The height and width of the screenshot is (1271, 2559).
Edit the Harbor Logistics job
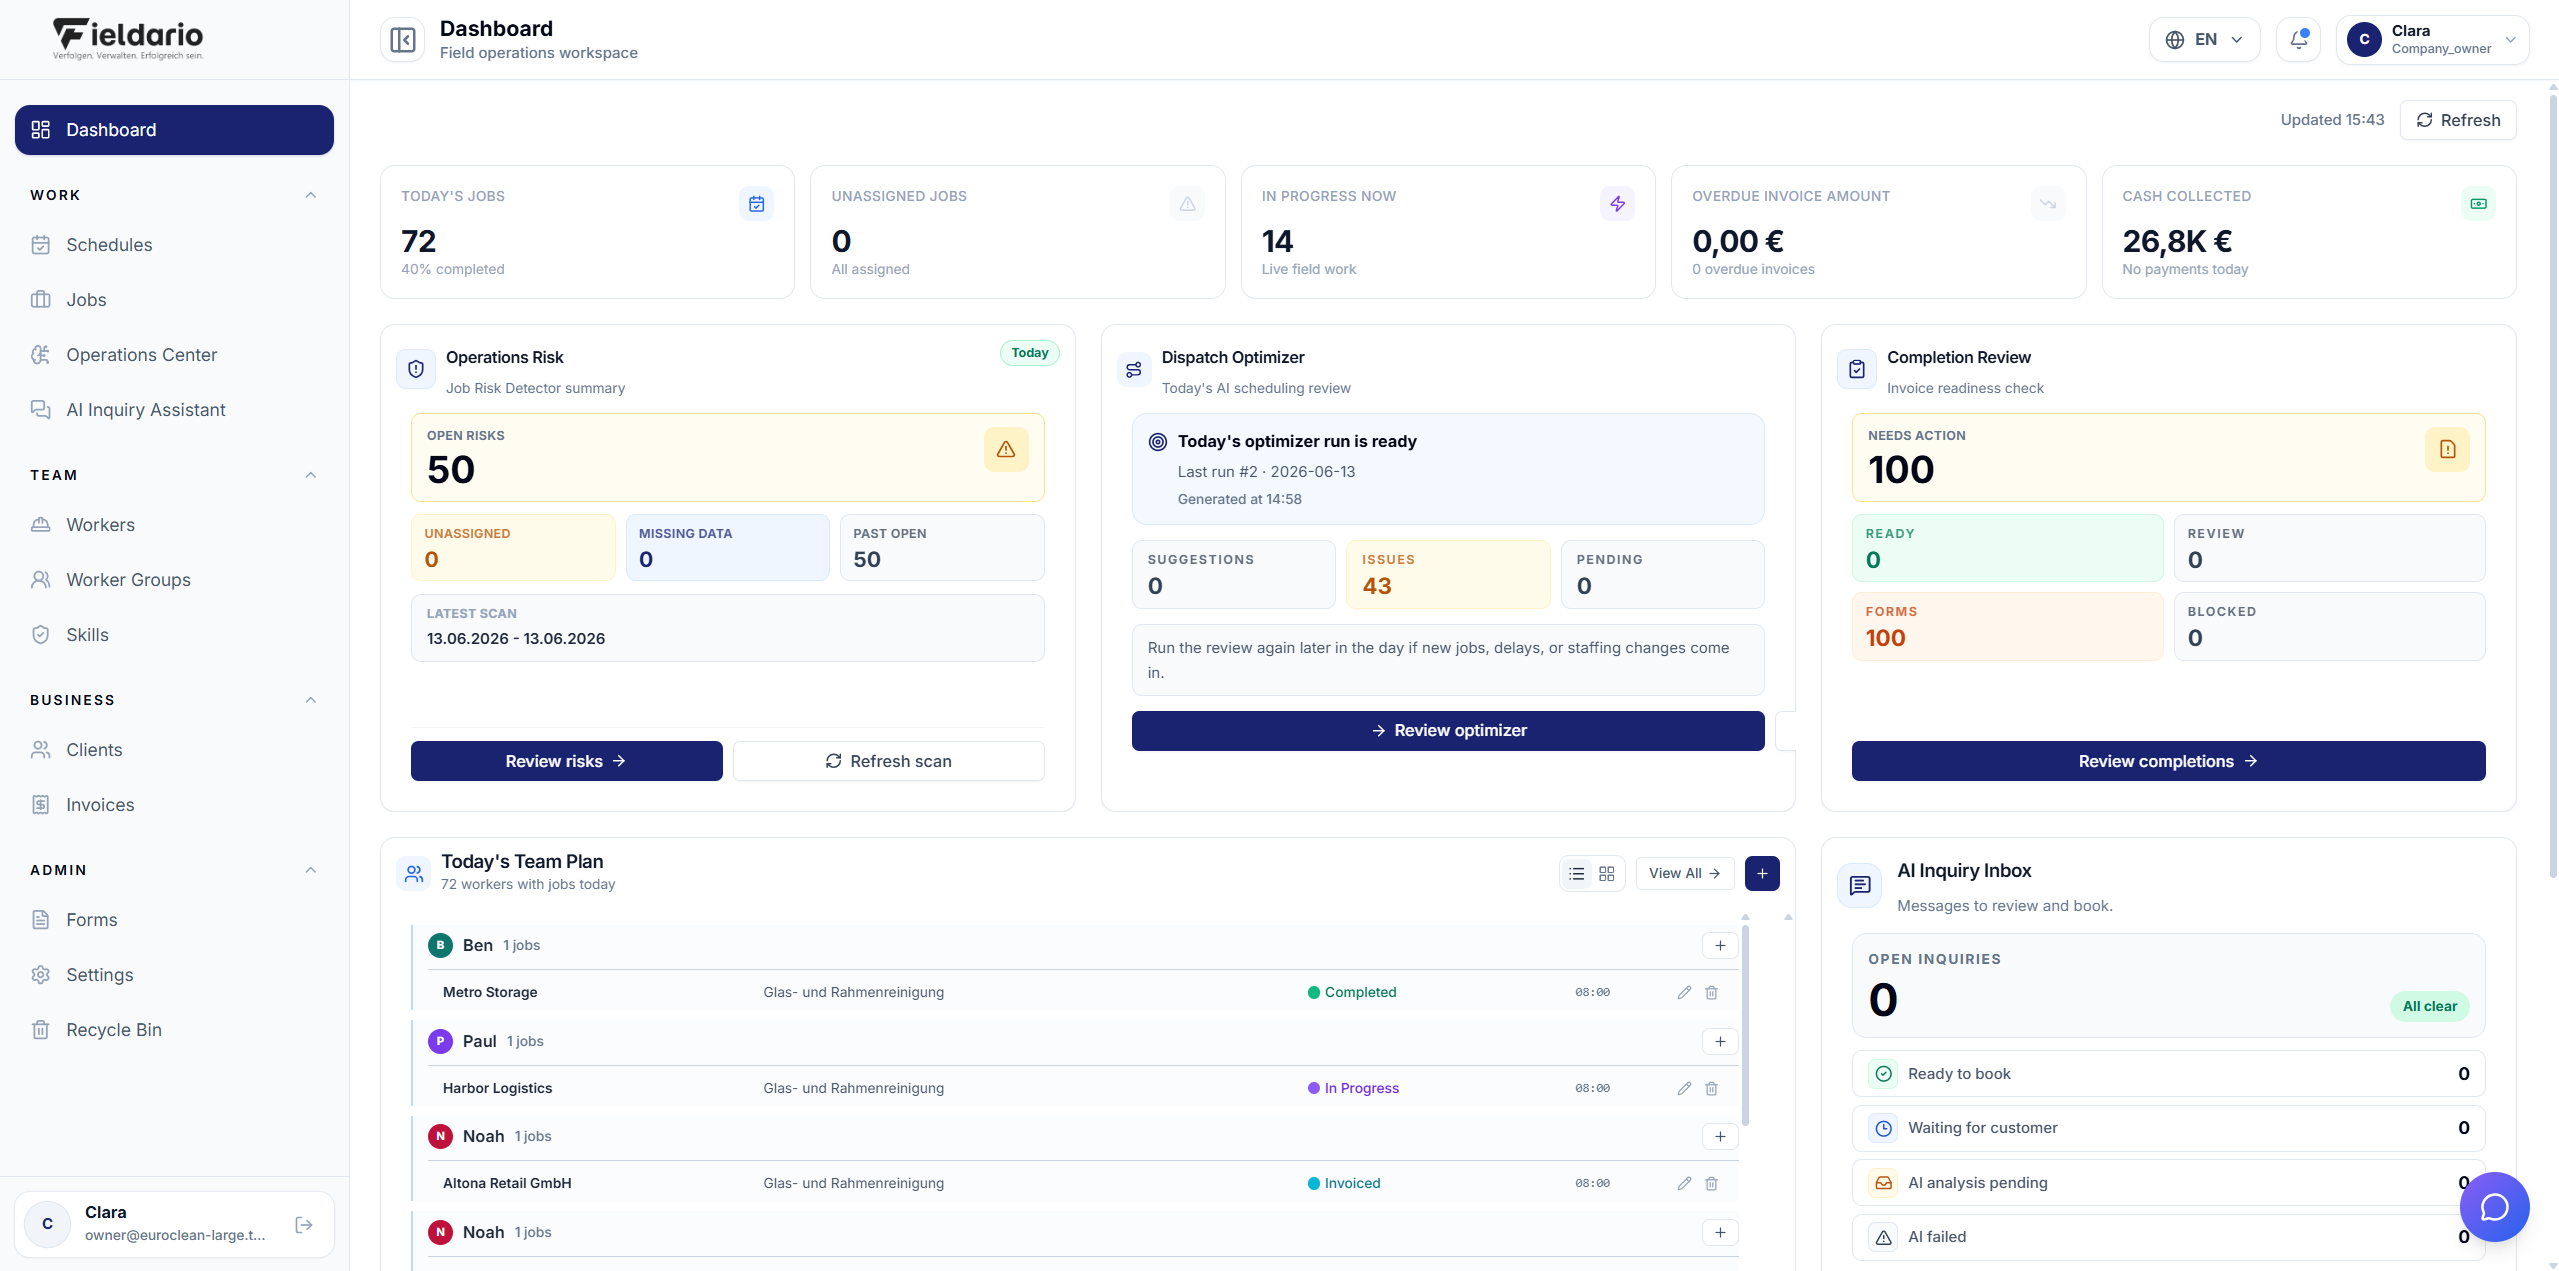tap(1684, 1088)
